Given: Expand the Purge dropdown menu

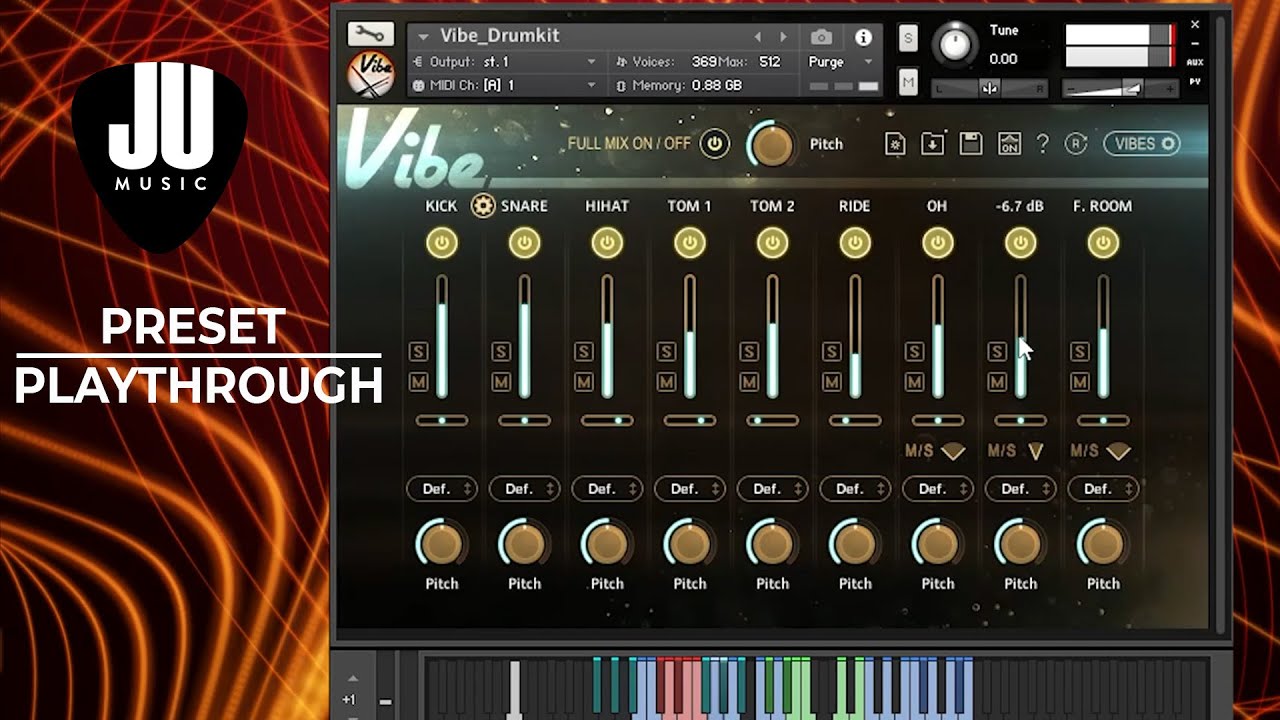Looking at the screenshot, I should (840, 62).
